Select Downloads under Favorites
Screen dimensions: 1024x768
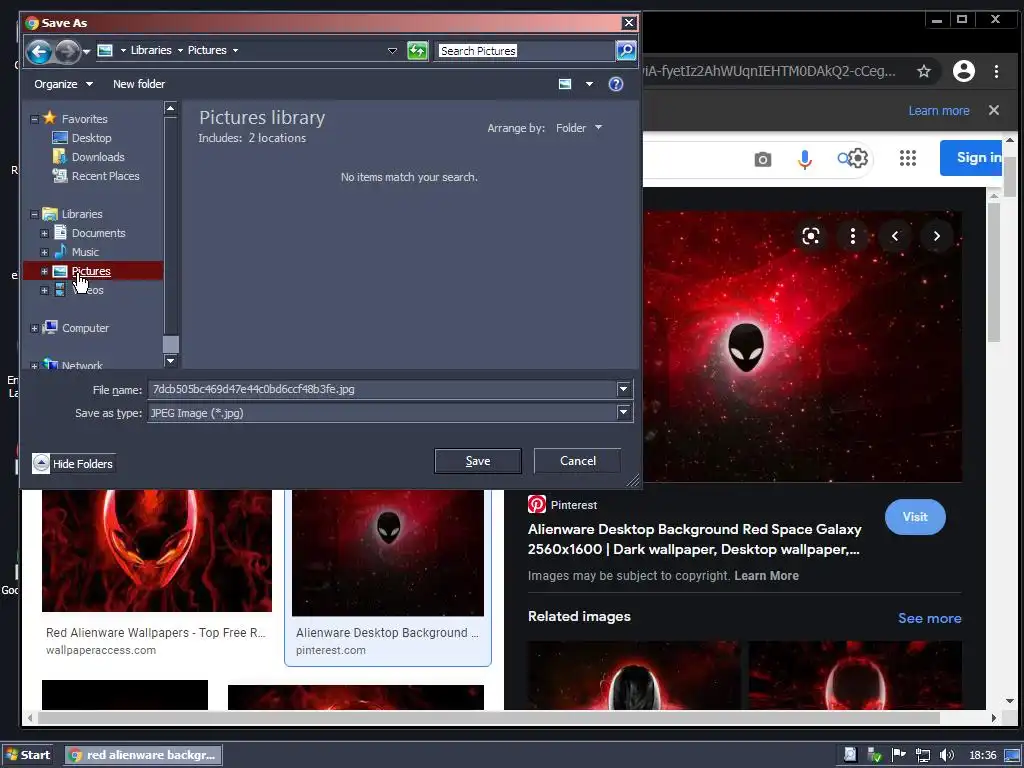click(89, 157)
